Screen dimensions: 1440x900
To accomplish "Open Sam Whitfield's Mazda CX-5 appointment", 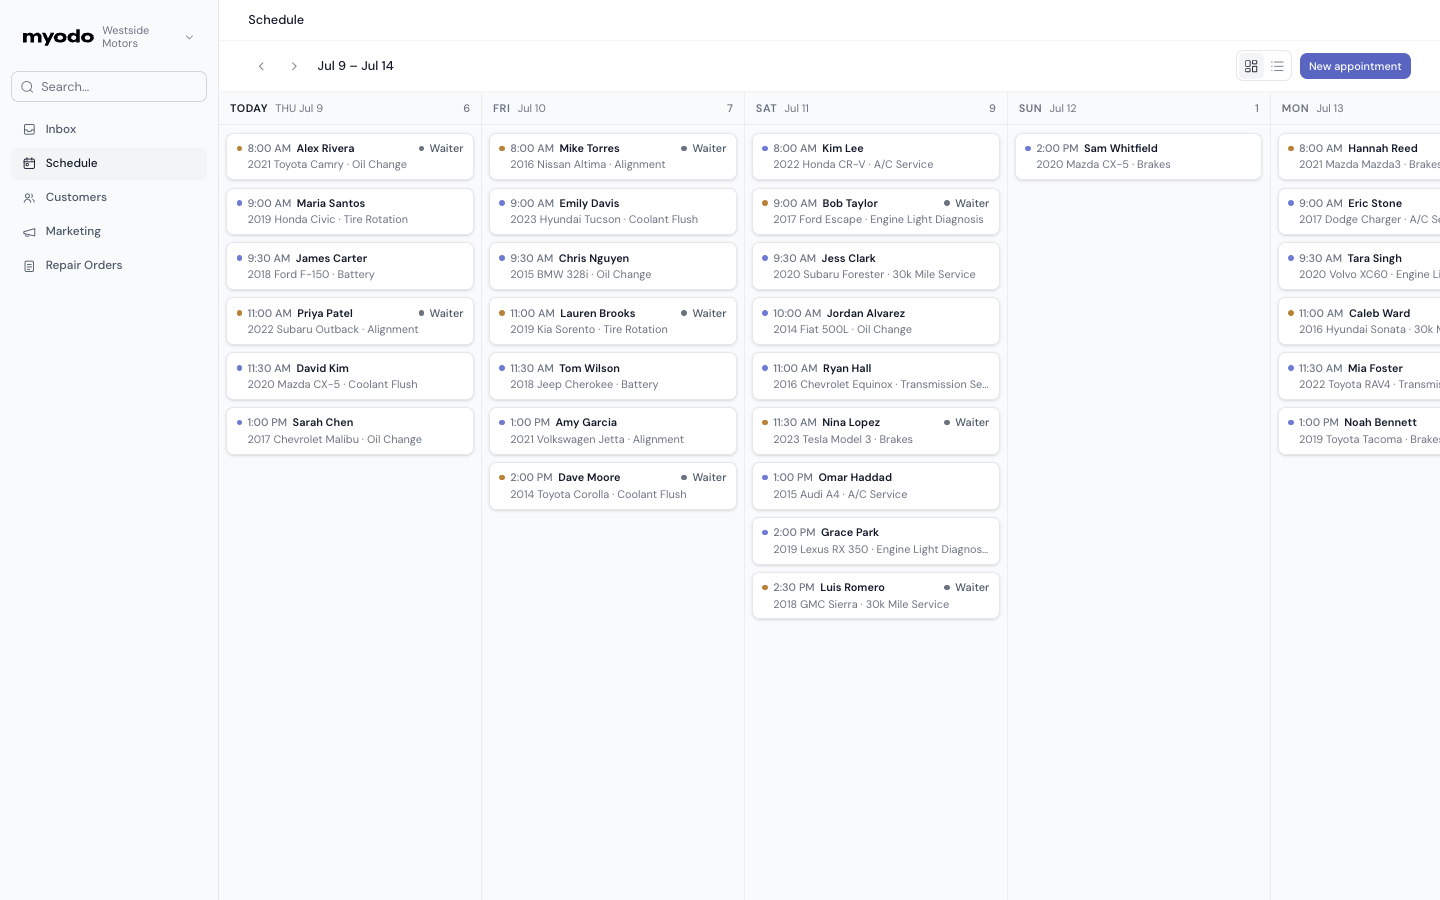I will [1139, 156].
